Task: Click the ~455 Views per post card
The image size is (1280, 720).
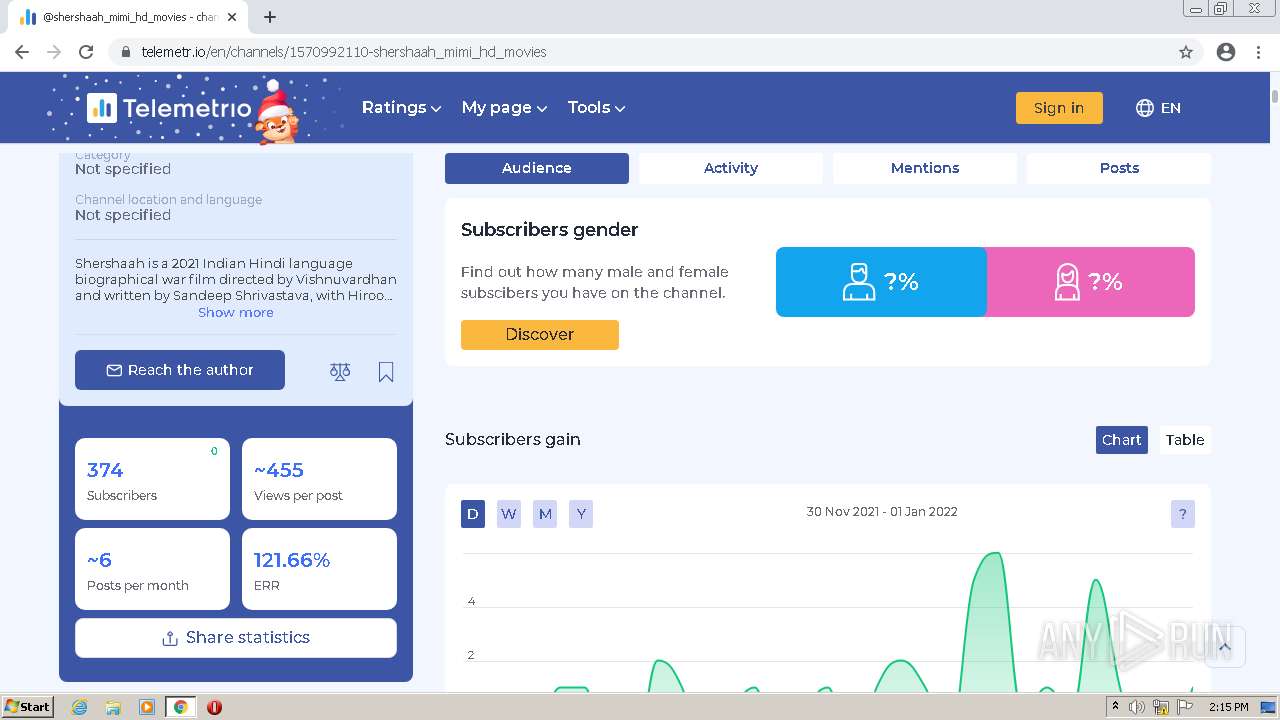Action: point(319,479)
